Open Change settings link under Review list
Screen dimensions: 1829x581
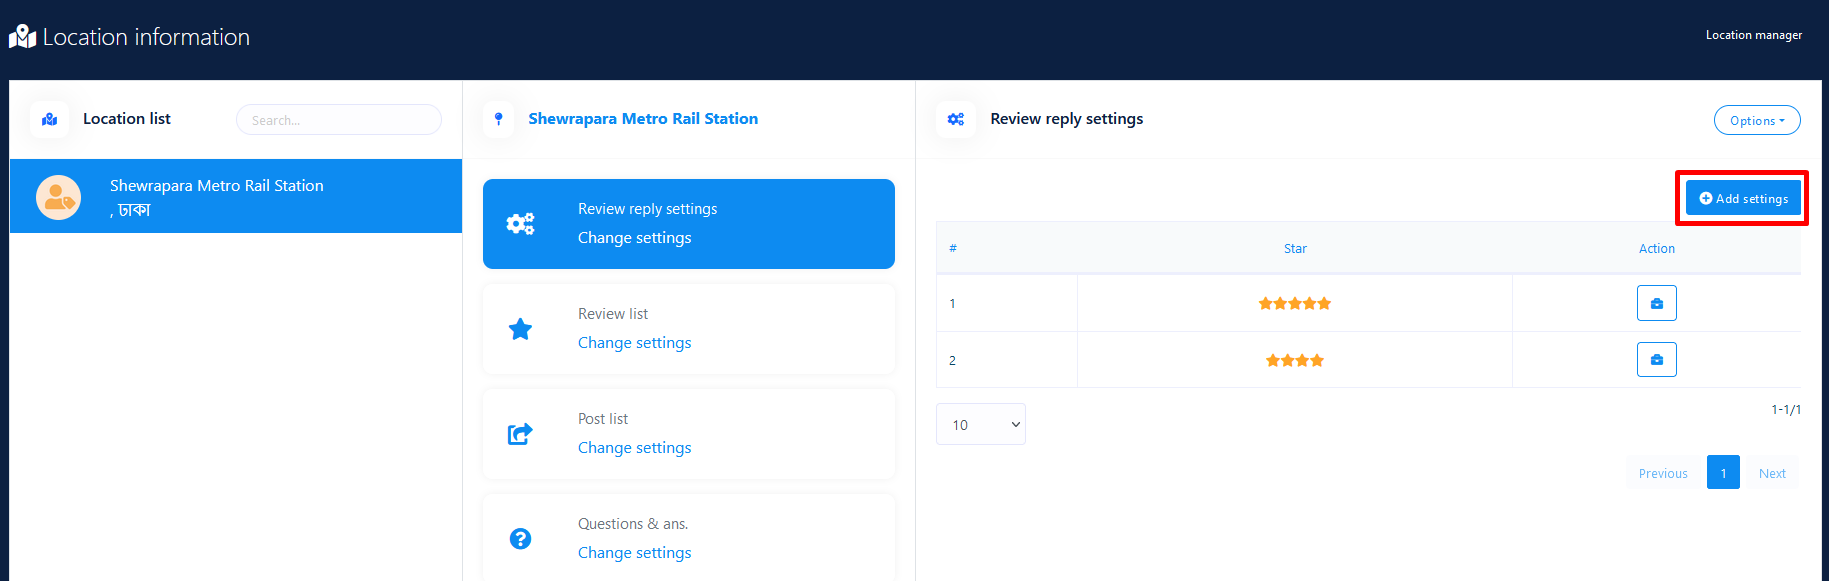click(634, 343)
